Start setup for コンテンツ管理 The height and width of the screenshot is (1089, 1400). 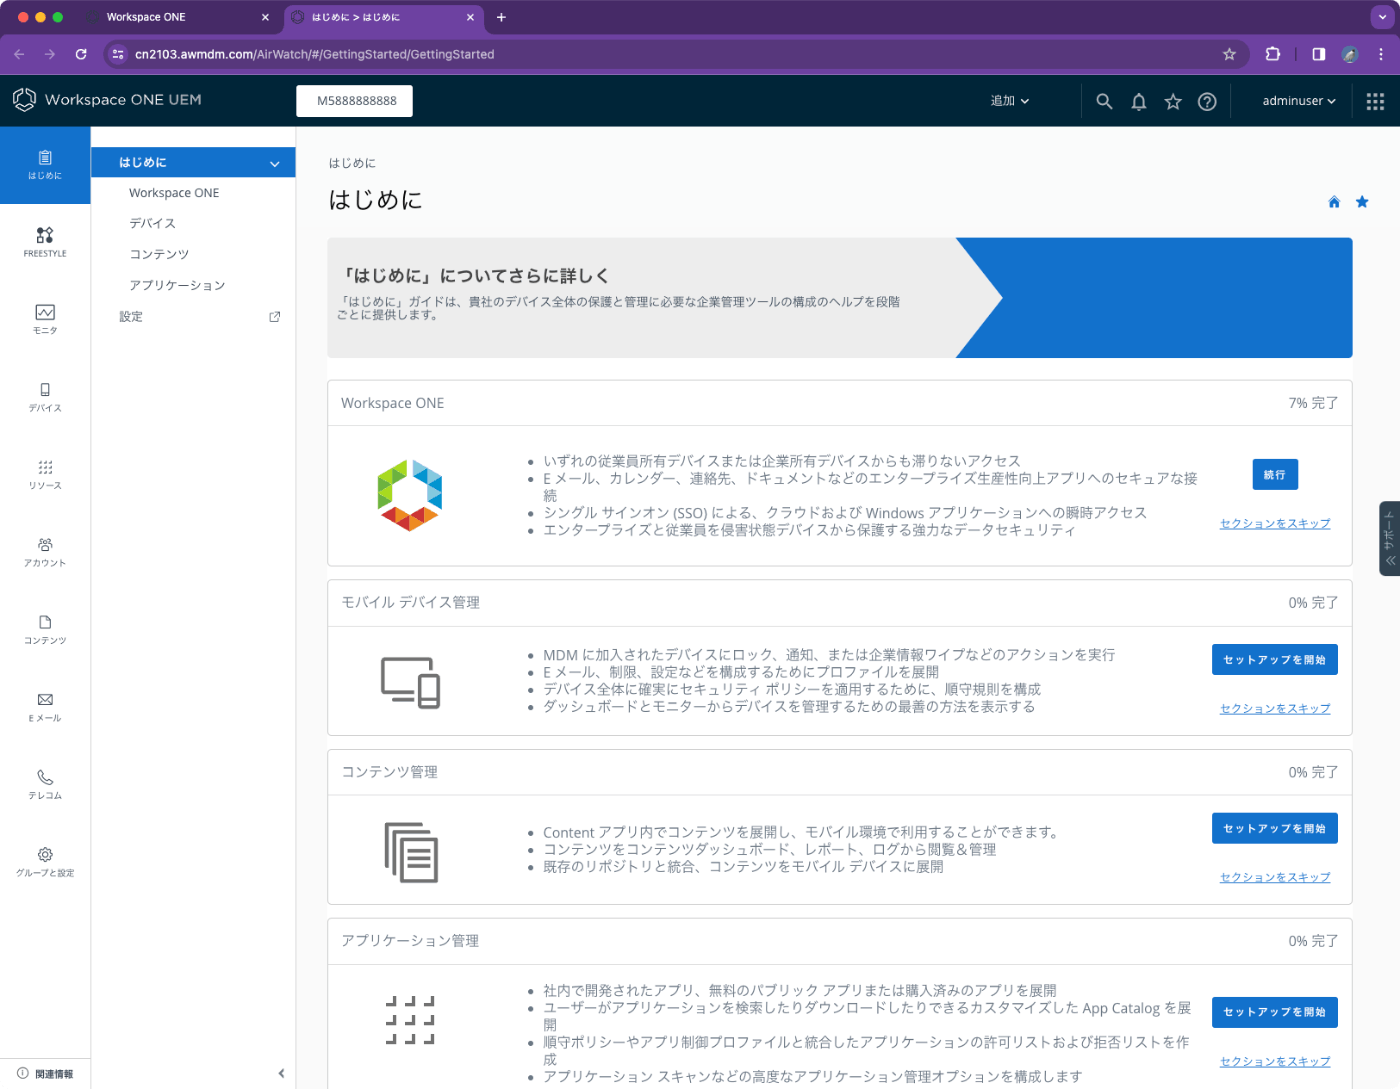[1275, 829]
